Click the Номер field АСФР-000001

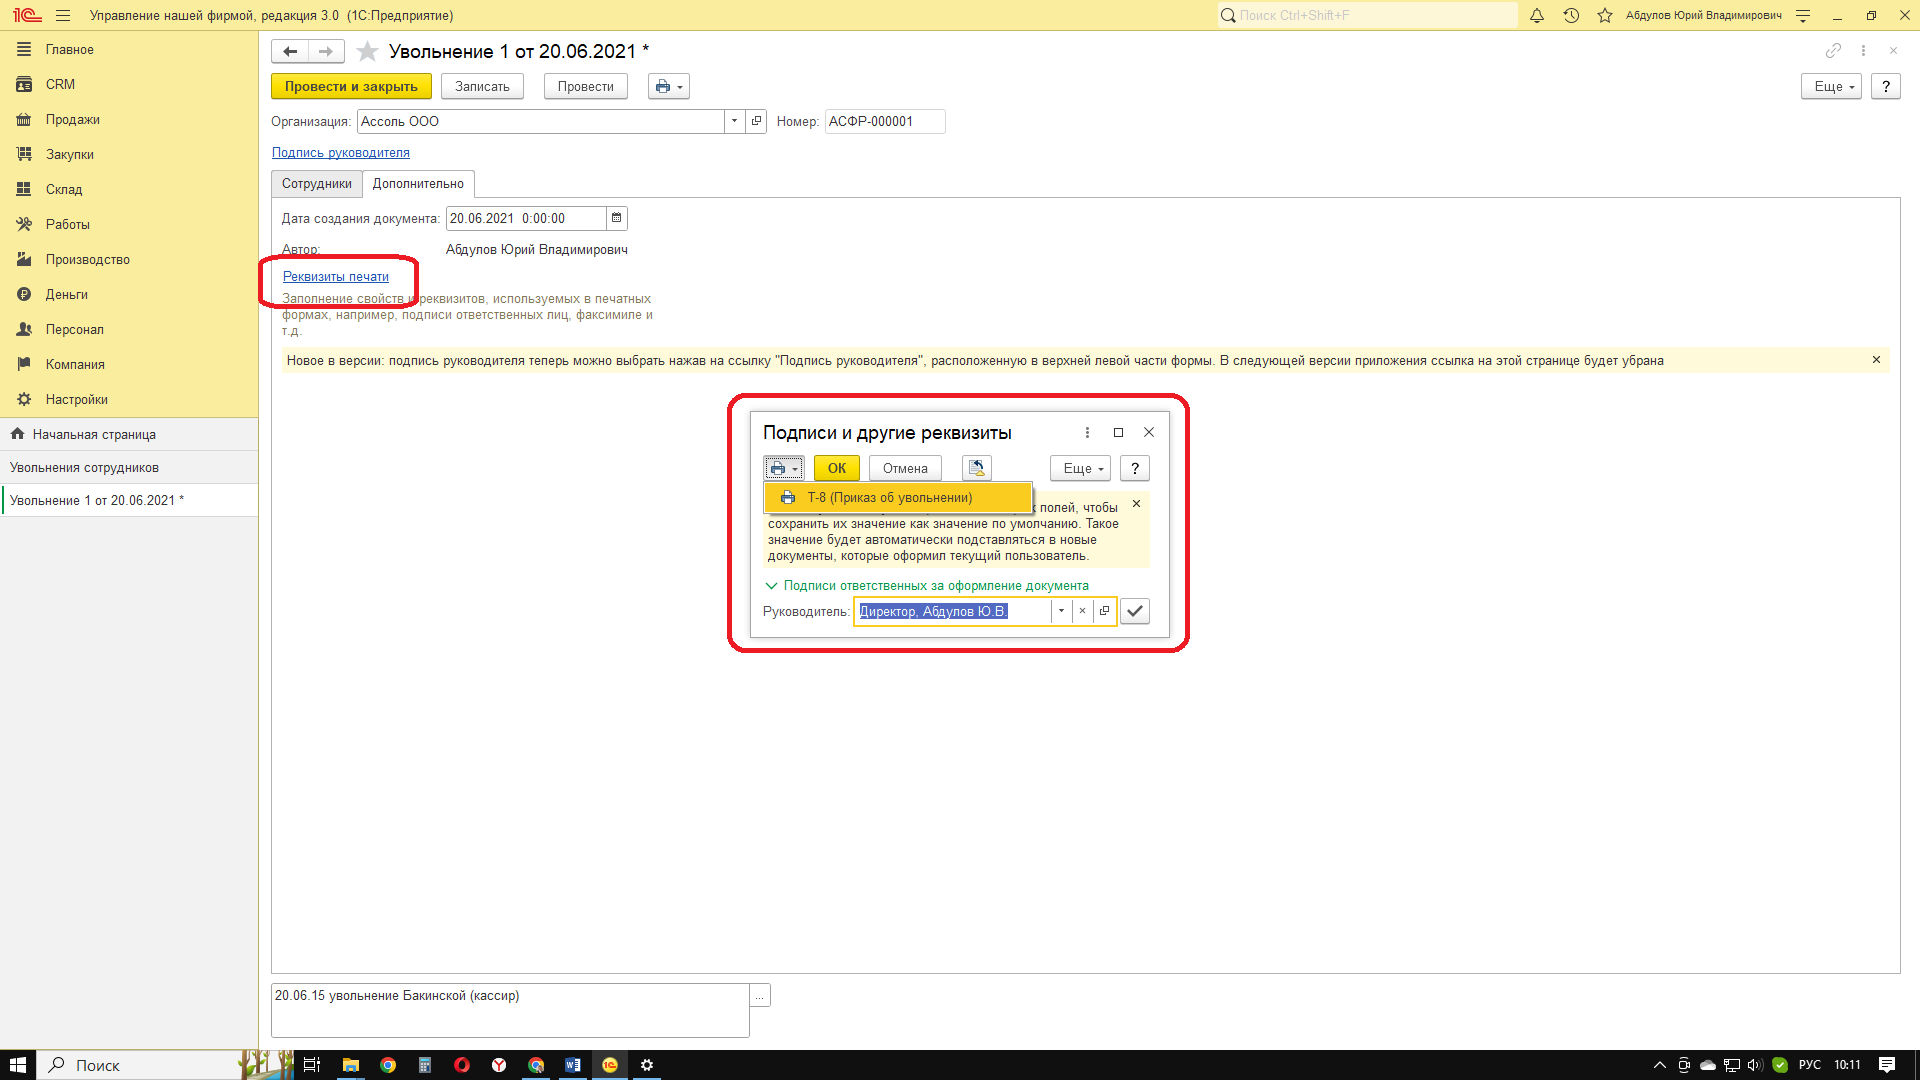[x=884, y=121]
